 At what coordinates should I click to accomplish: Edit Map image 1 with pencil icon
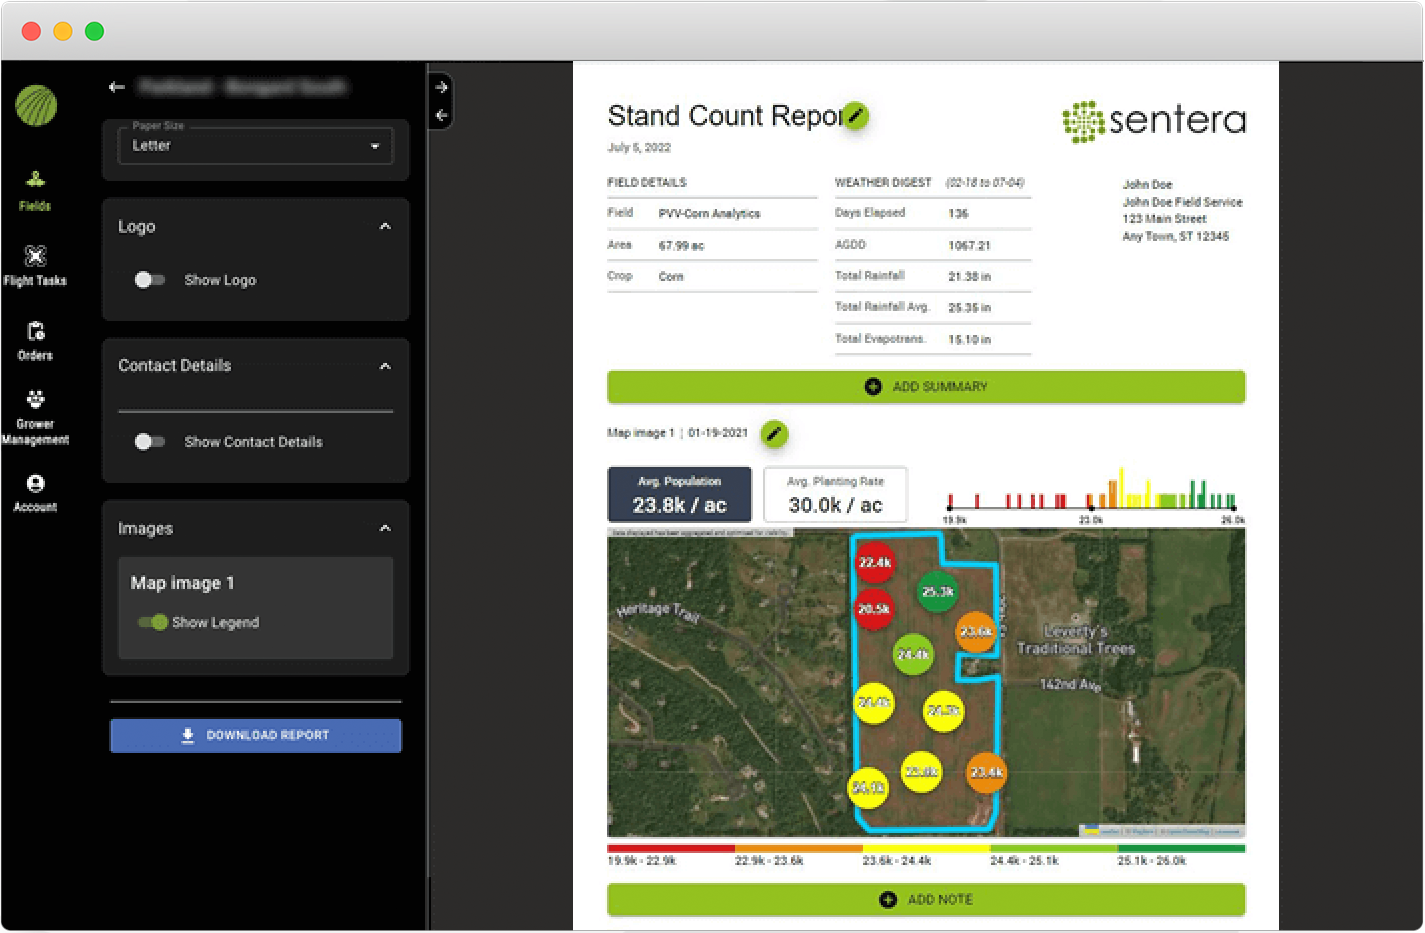point(774,434)
